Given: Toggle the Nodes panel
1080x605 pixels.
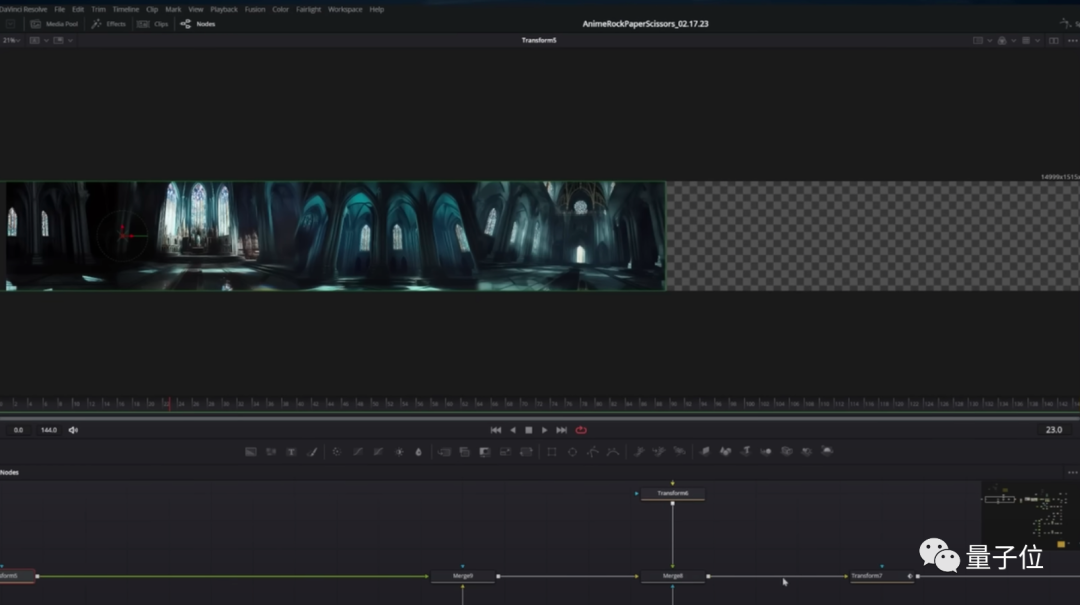Looking at the screenshot, I should pyautogui.click(x=198, y=24).
